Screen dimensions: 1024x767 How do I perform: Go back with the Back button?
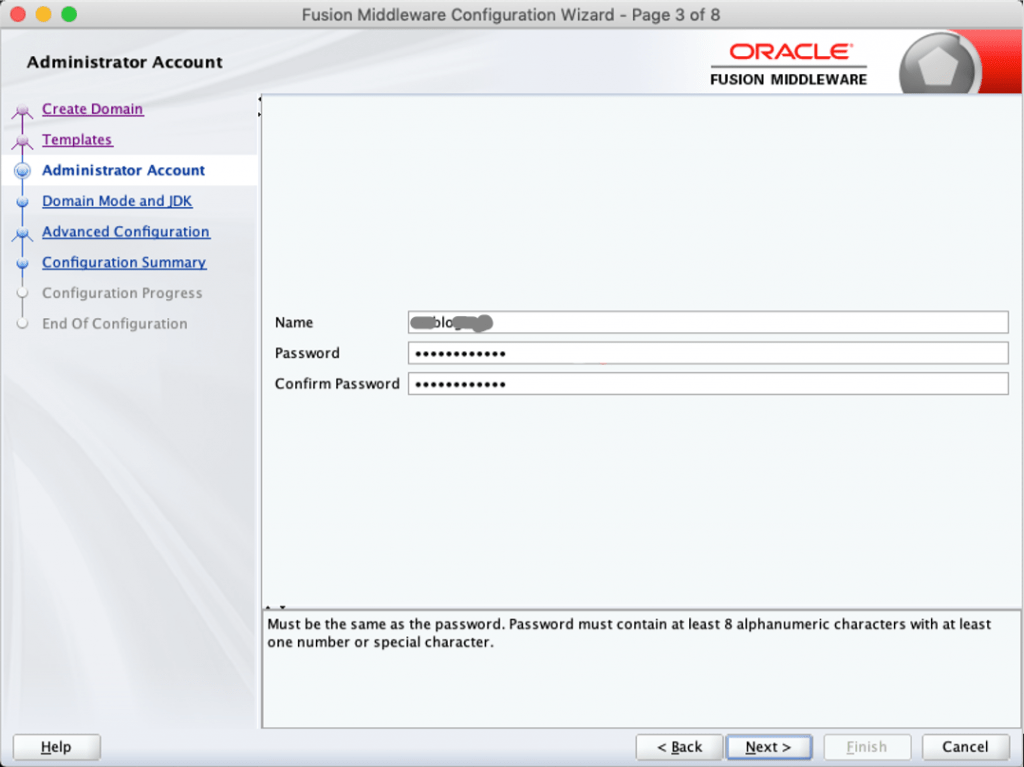[679, 747]
